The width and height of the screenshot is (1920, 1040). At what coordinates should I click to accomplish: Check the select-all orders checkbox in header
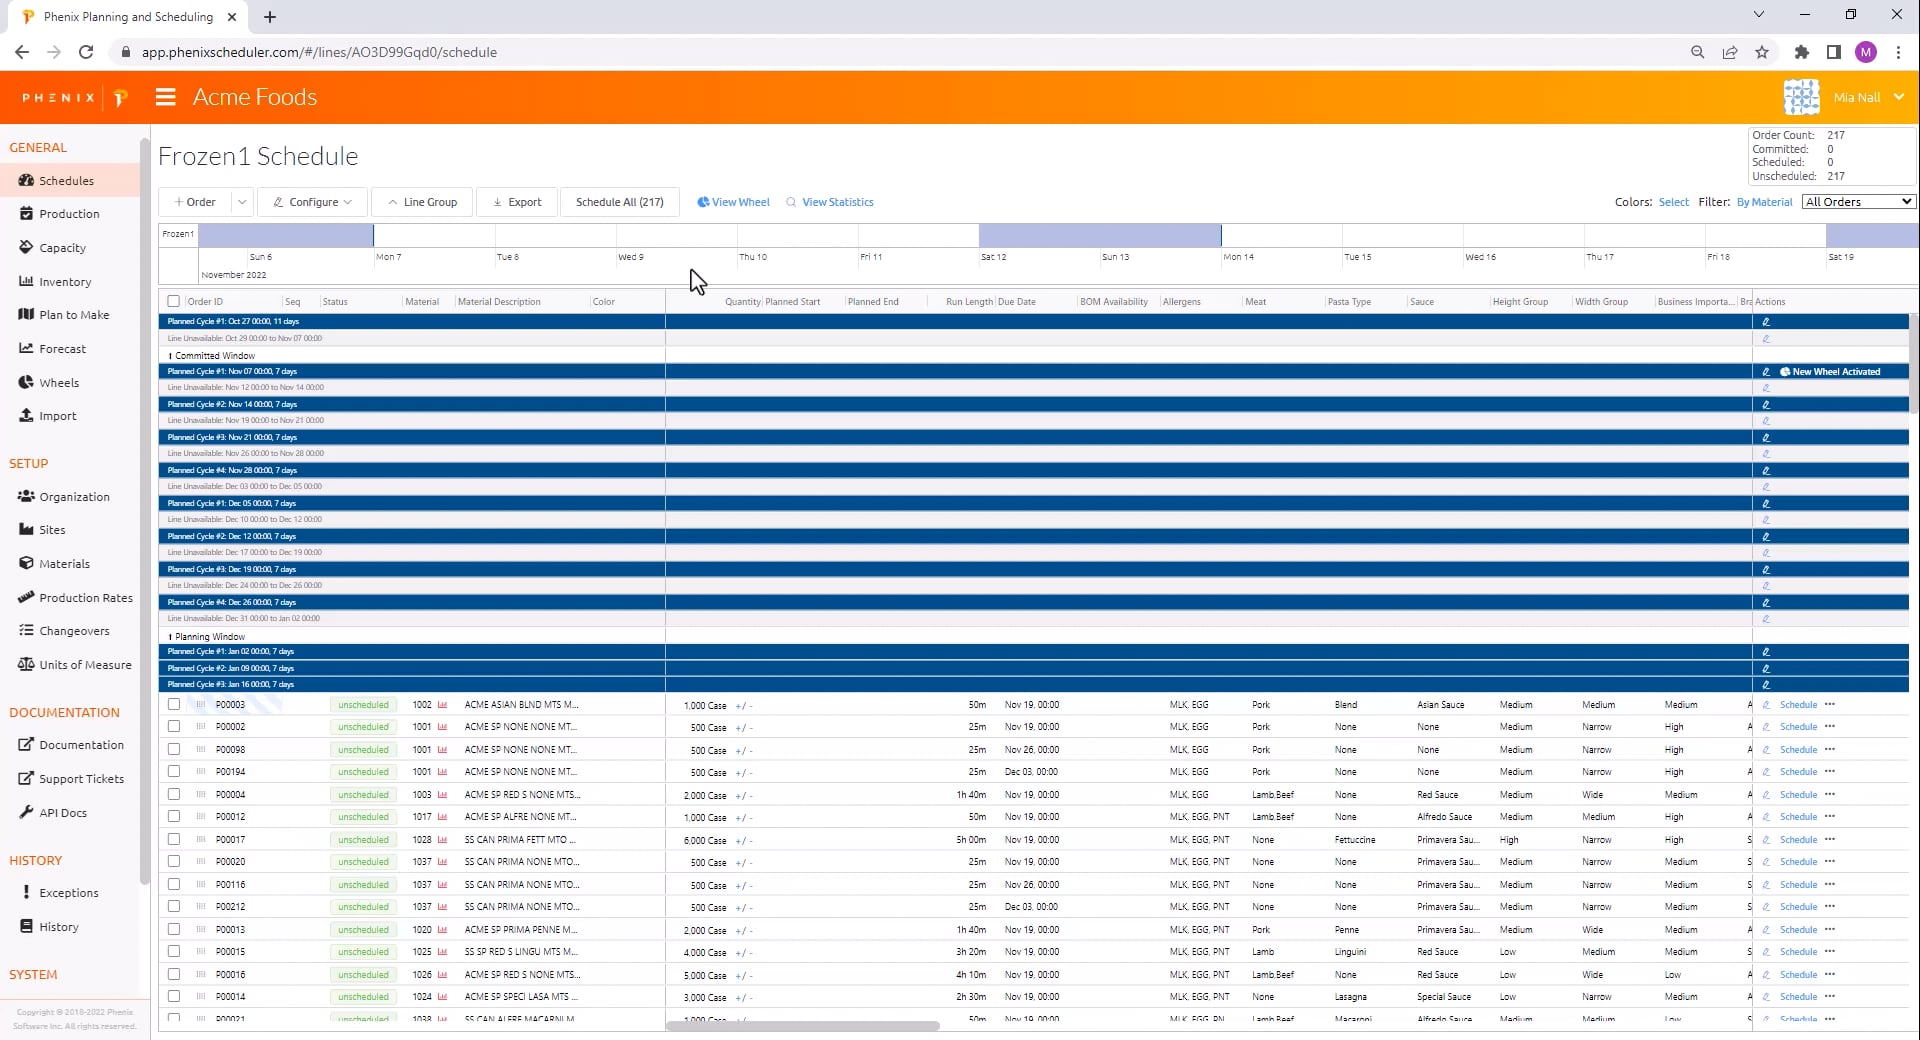(174, 301)
